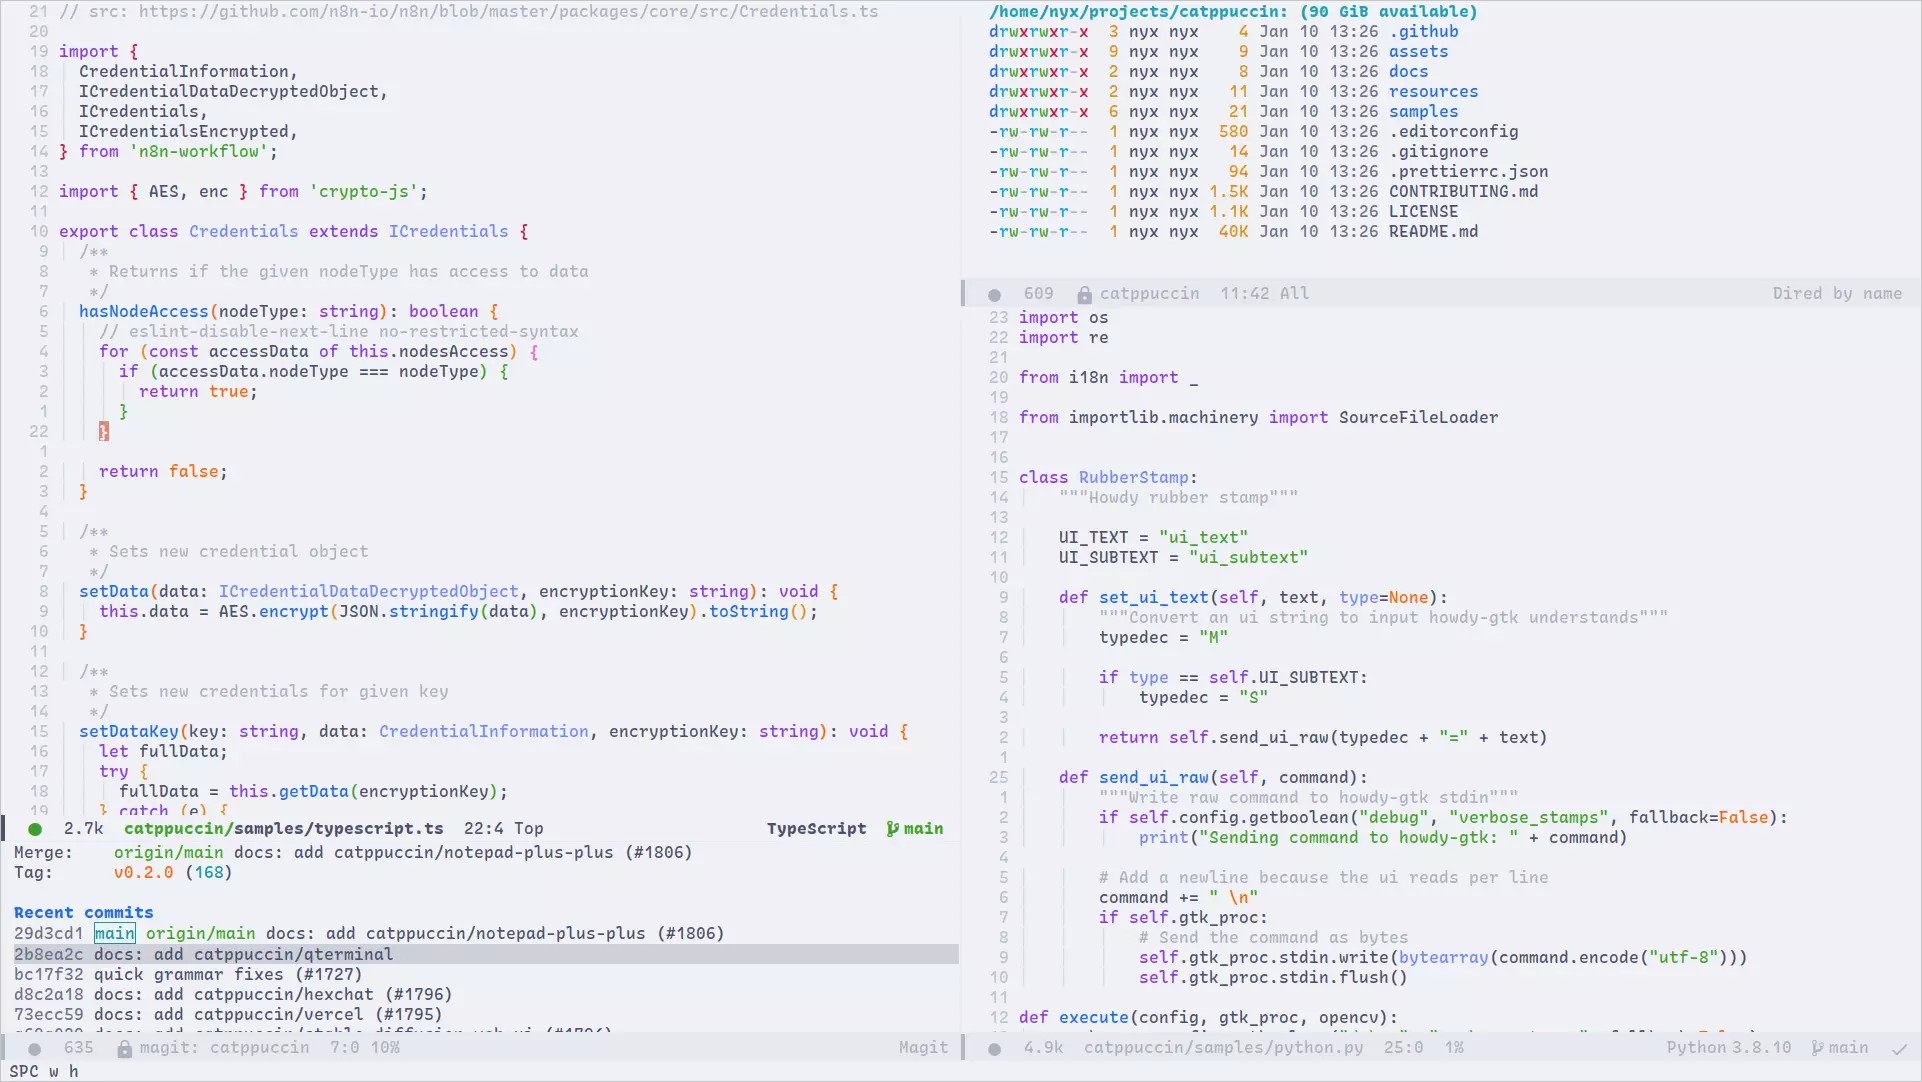Click the lock icon in magit modeline
This screenshot has height=1082, width=1922.
[125, 1049]
